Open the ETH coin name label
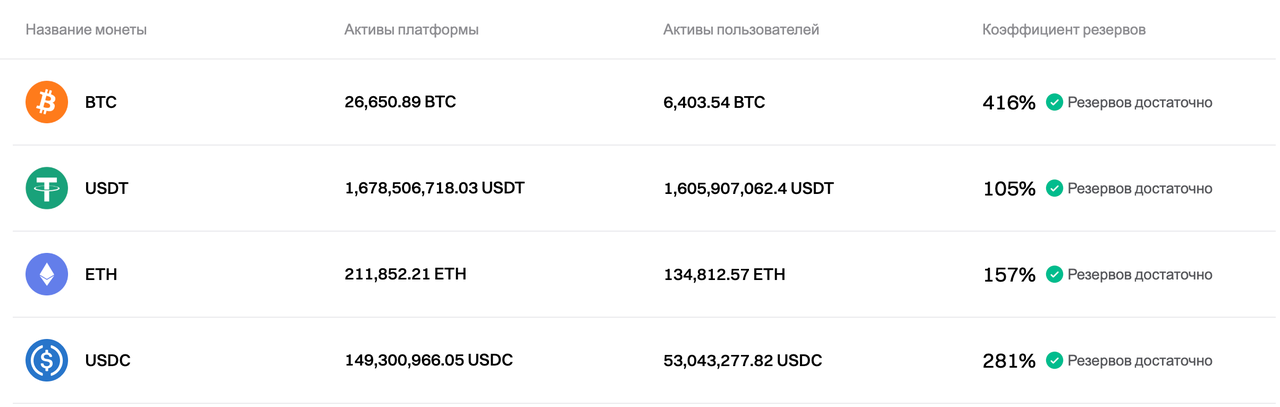This screenshot has width=1280, height=407. [x=101, y=274]
